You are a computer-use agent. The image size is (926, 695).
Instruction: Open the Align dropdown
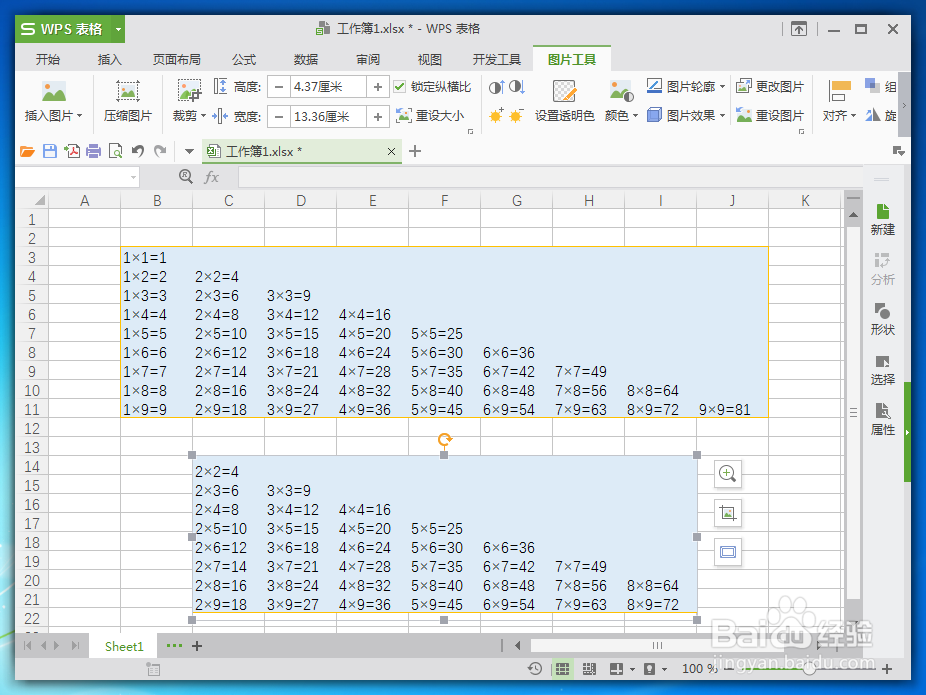point(839,116)
